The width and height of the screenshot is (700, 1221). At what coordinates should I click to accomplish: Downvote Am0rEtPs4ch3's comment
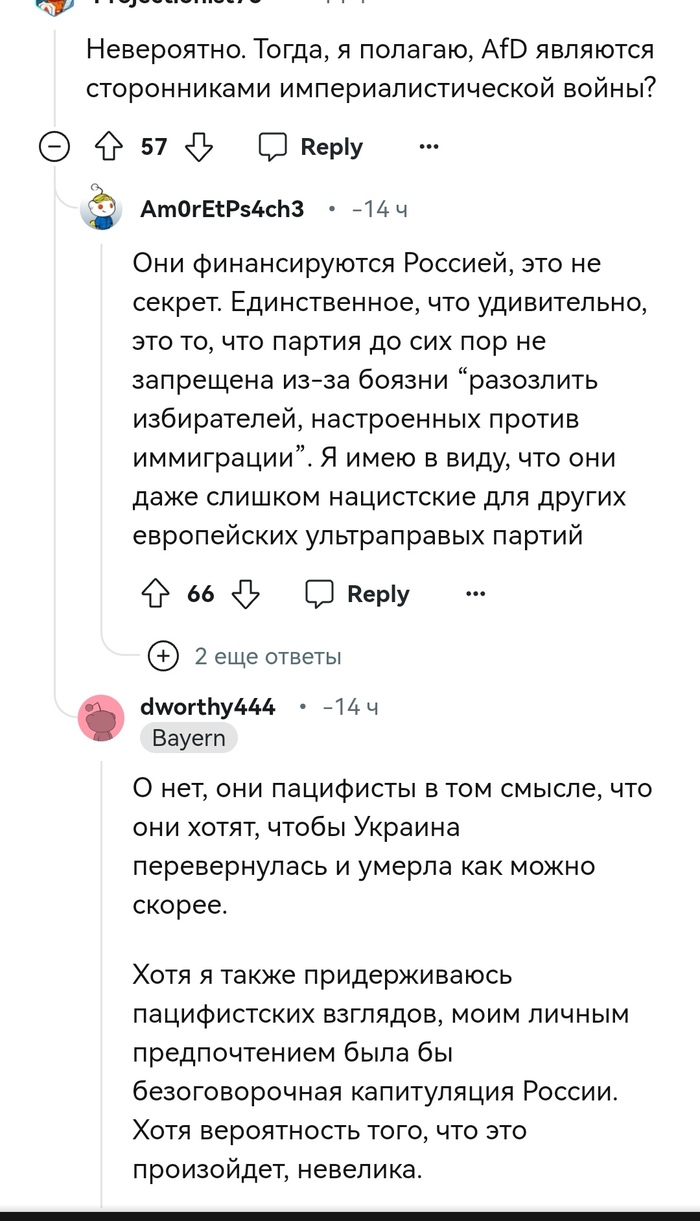point(246,594)
